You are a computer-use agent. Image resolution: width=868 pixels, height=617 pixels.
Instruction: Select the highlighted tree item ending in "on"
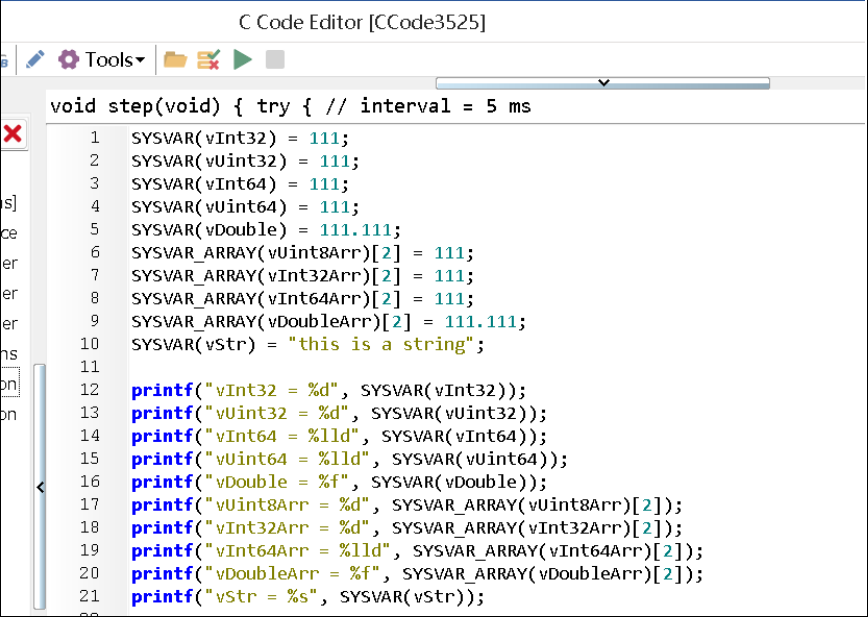tap(9, 384)
